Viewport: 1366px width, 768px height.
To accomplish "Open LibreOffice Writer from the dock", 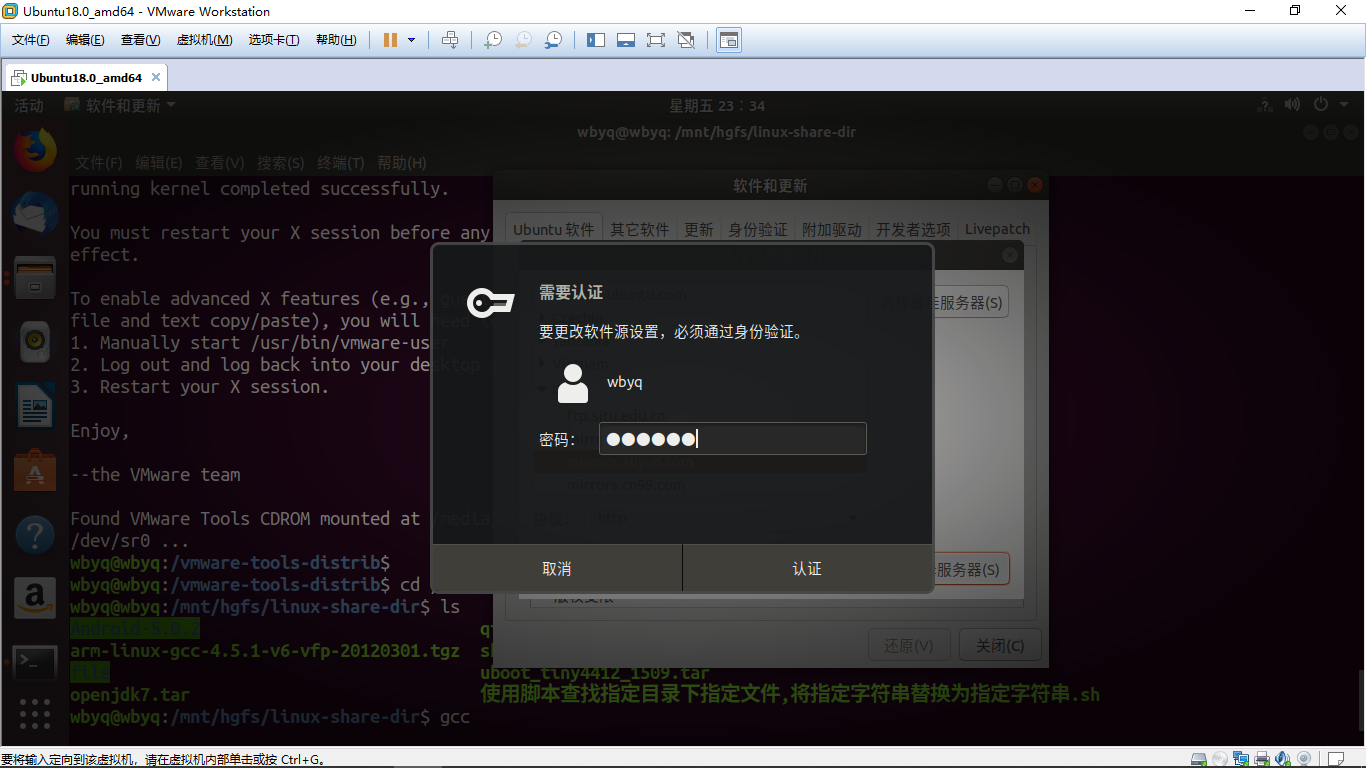I will (35, 407).
